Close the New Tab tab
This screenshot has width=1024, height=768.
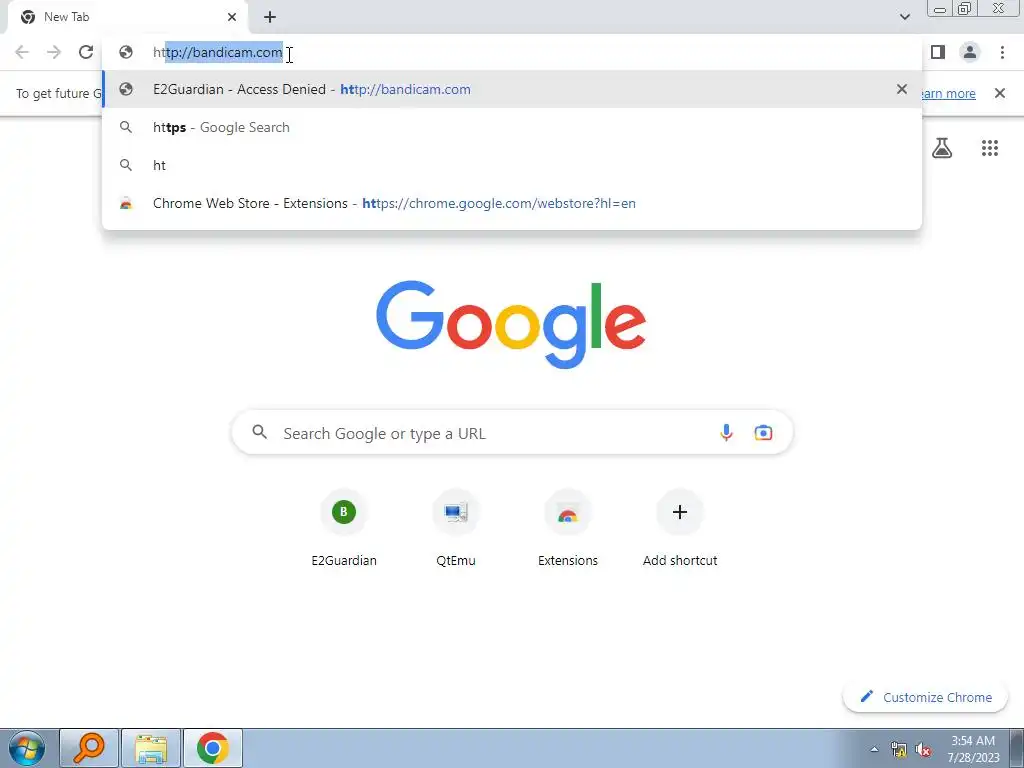pos(232,17)
